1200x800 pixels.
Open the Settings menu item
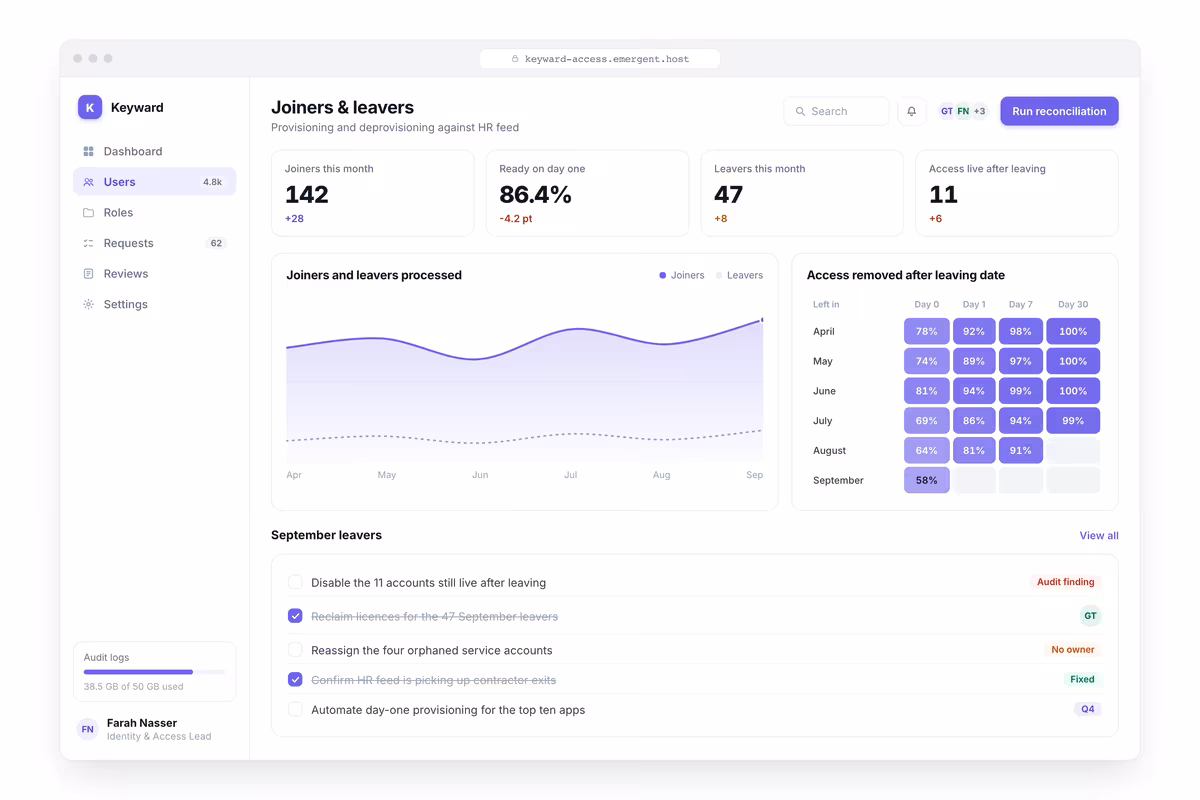[155, 304]
